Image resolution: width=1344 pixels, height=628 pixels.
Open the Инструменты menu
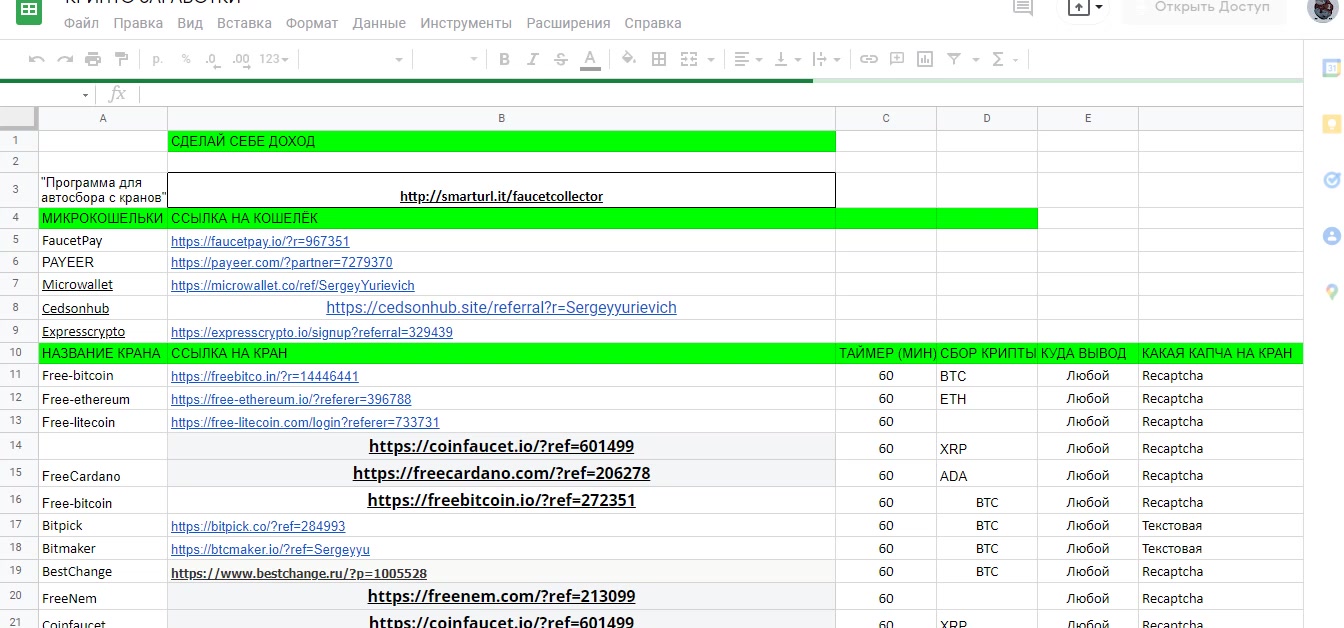pos(466,23)
